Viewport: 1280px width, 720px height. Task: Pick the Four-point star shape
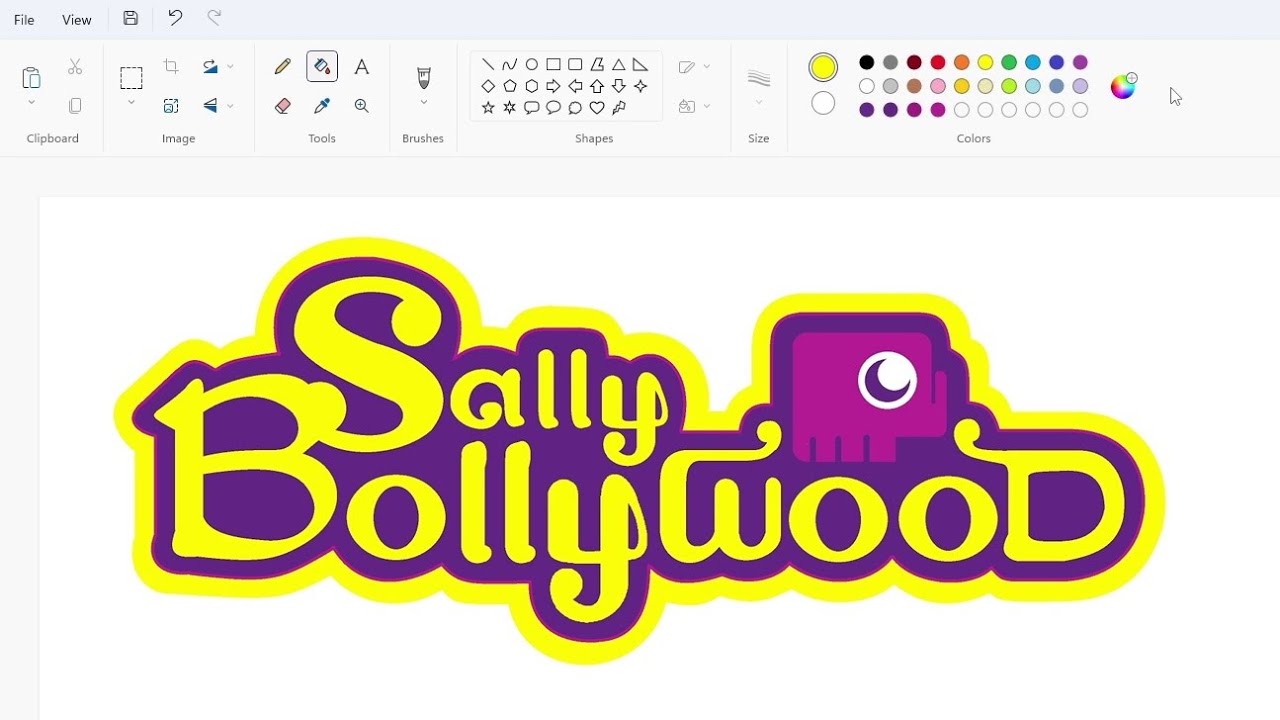click(641, 86)
